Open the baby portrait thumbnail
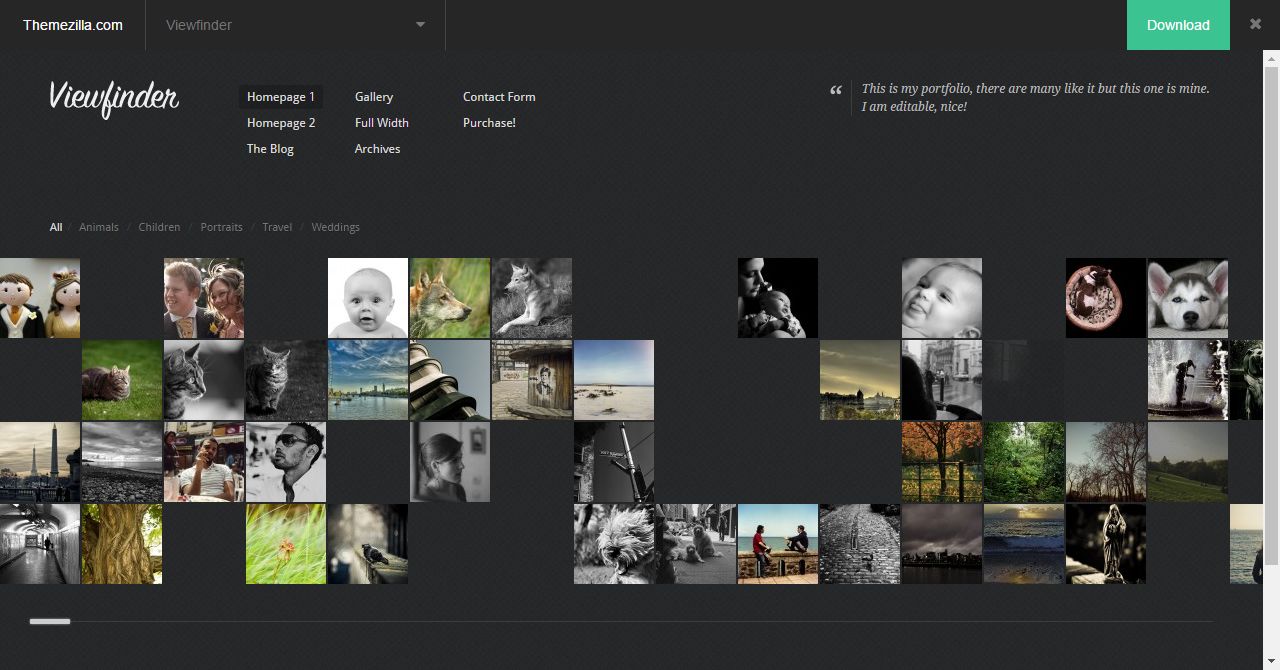The width and height of the screenshot is (1280, 670). 368,298
